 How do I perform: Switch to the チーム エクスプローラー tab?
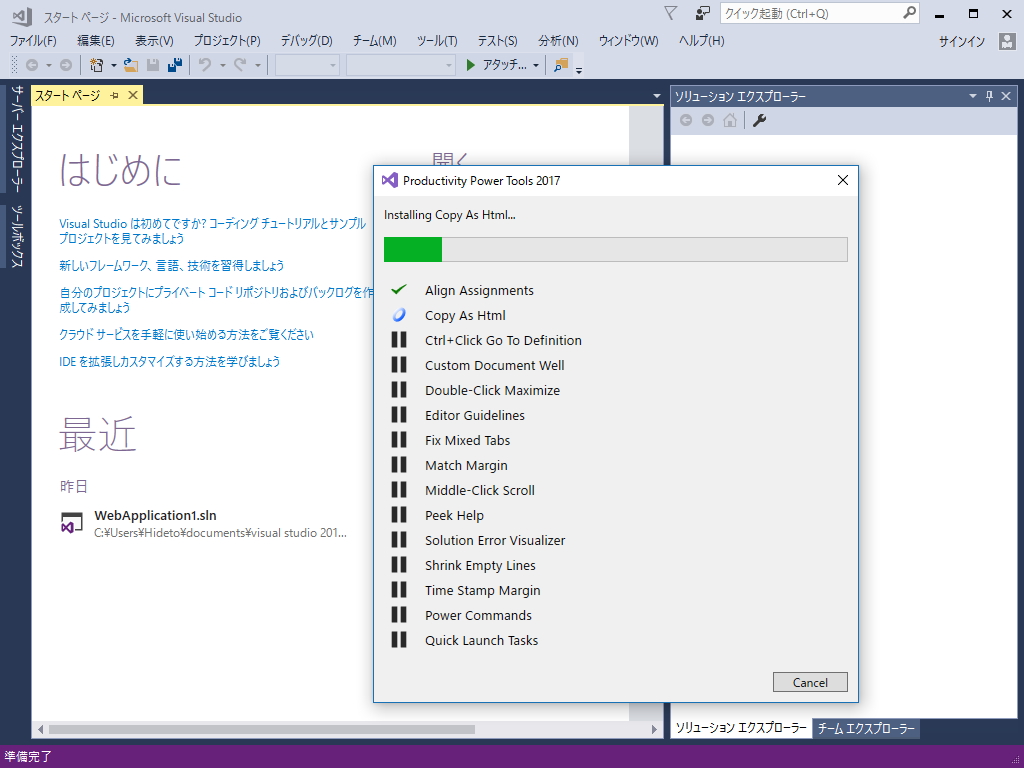coord(866,728)
